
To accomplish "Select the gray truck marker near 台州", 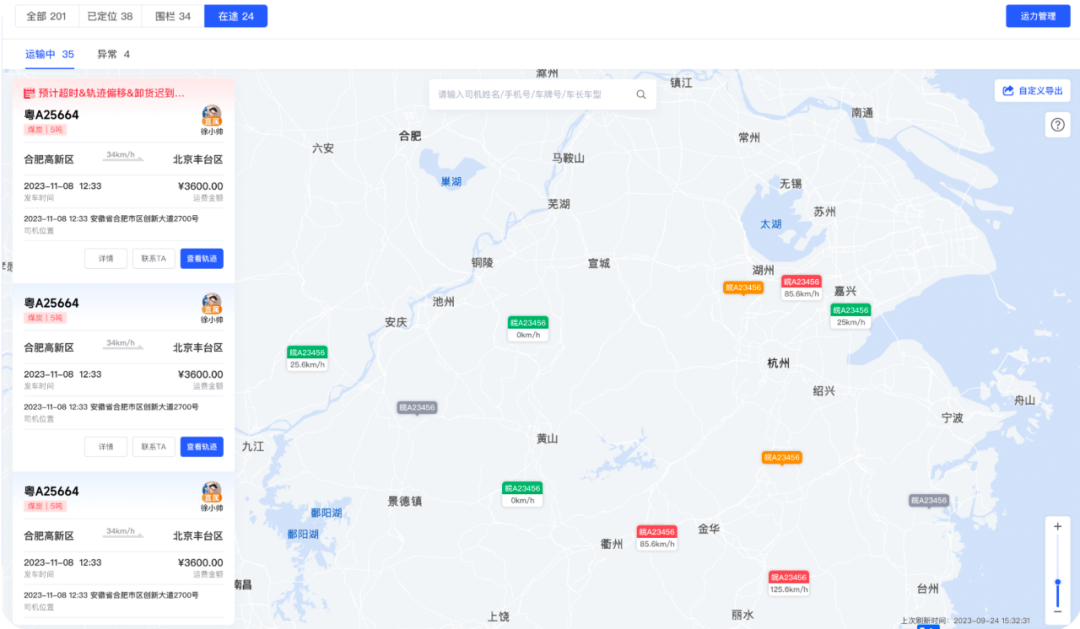I will point(928,501).
